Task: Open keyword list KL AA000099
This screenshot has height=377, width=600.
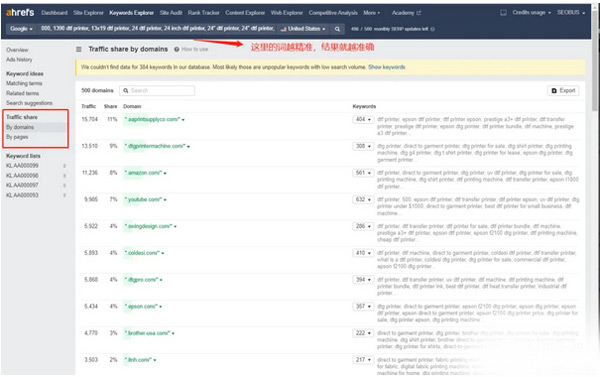Action: [x=22, y=166]
